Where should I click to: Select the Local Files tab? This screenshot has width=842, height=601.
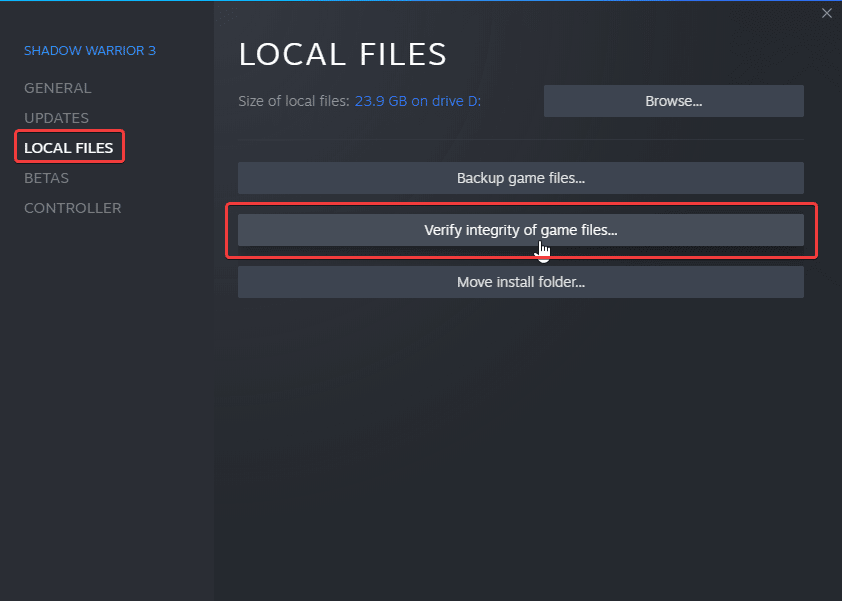[x=69, y=148]
